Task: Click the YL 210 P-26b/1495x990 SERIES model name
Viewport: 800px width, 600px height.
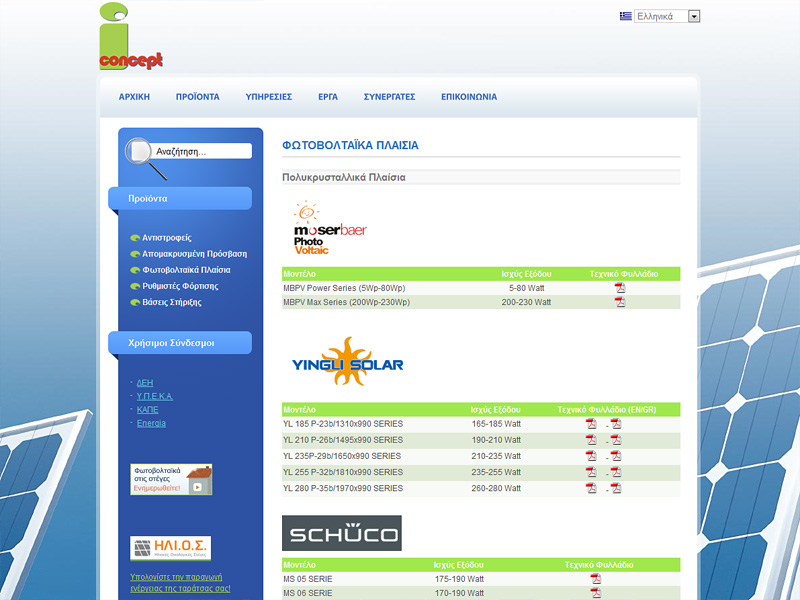Action: pyautogui.click(x=343, y=440)
